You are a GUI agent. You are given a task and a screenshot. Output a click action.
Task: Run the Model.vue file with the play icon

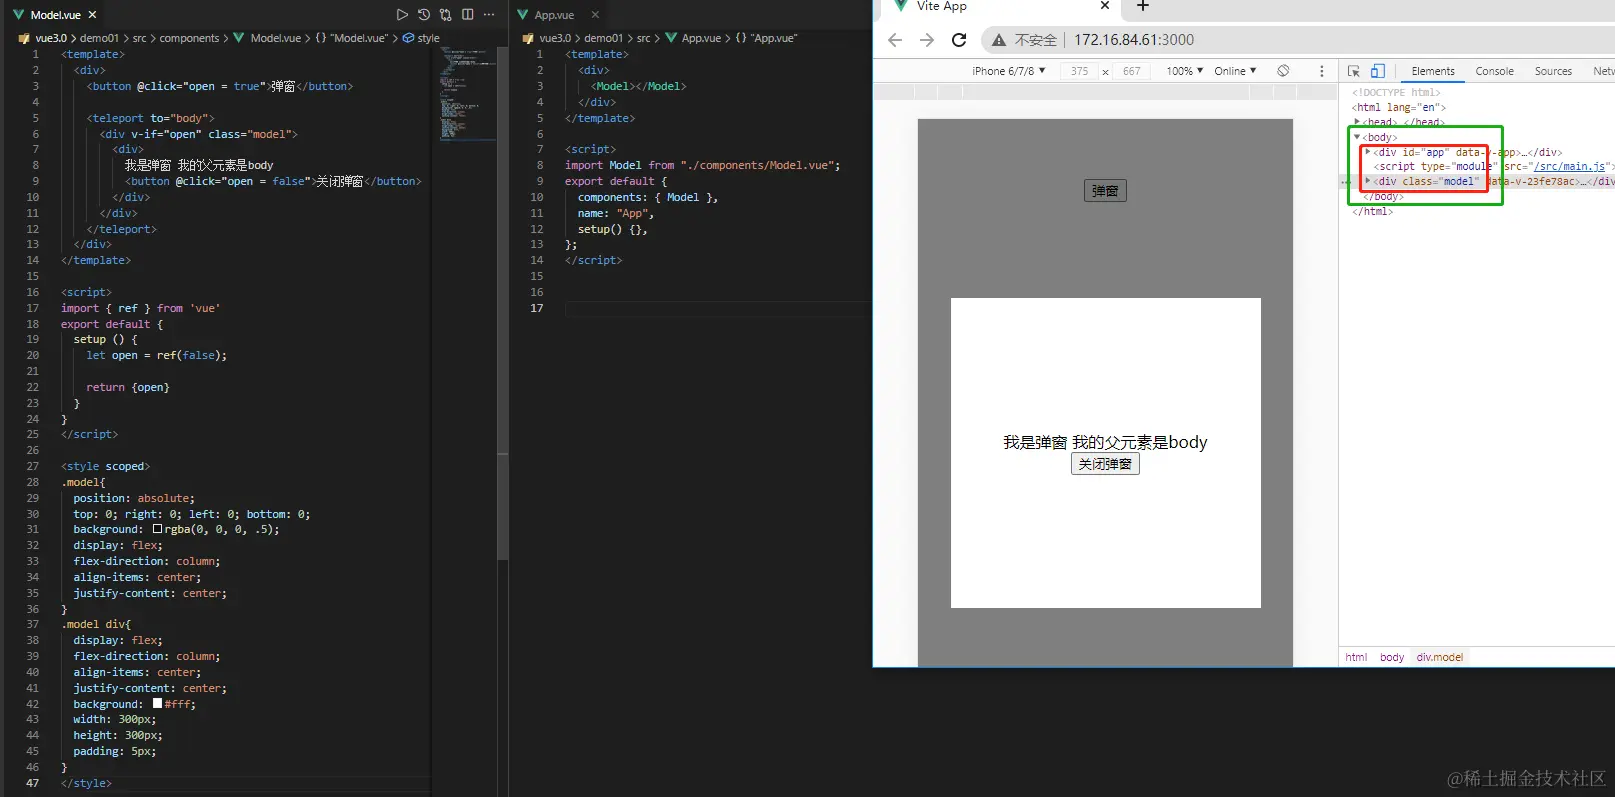point(402,15)
